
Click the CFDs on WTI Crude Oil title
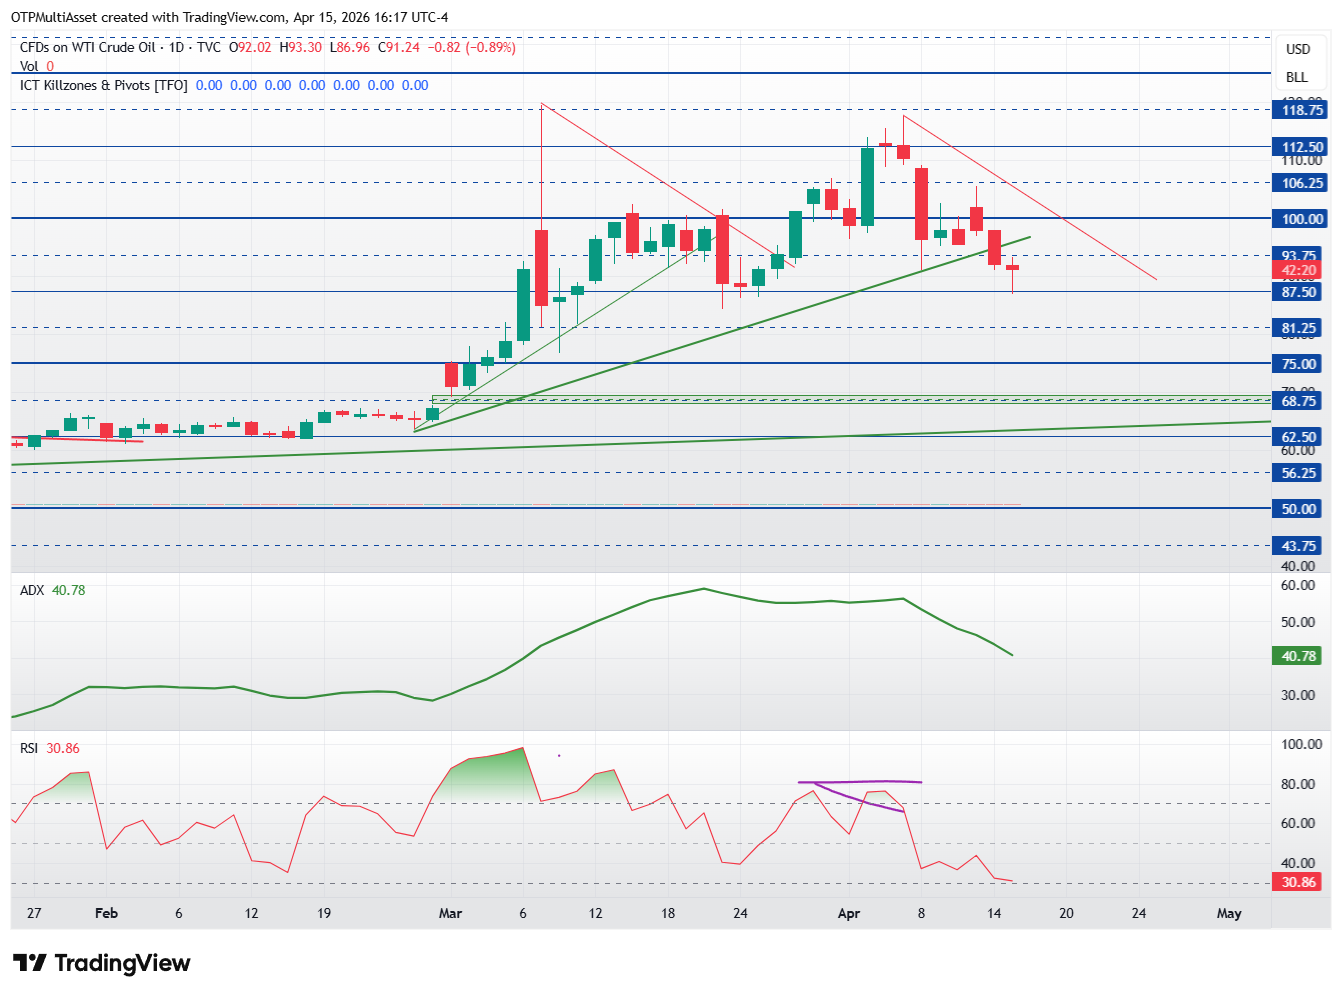coord(88,47)
